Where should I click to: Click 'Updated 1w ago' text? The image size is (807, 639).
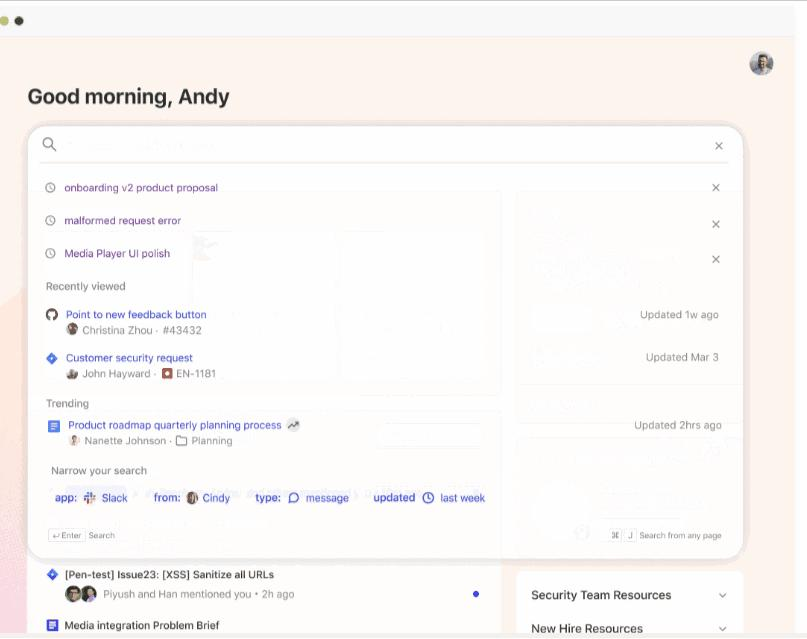[679, 315]
